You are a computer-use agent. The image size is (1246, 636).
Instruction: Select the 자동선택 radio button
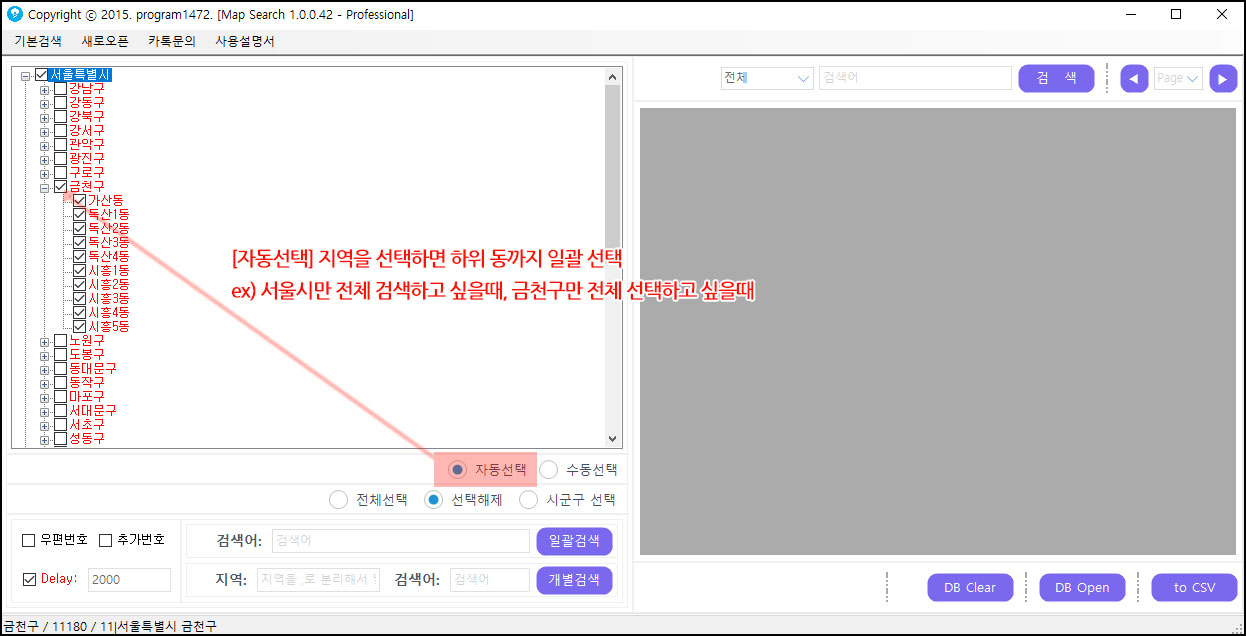coord(457,469)
